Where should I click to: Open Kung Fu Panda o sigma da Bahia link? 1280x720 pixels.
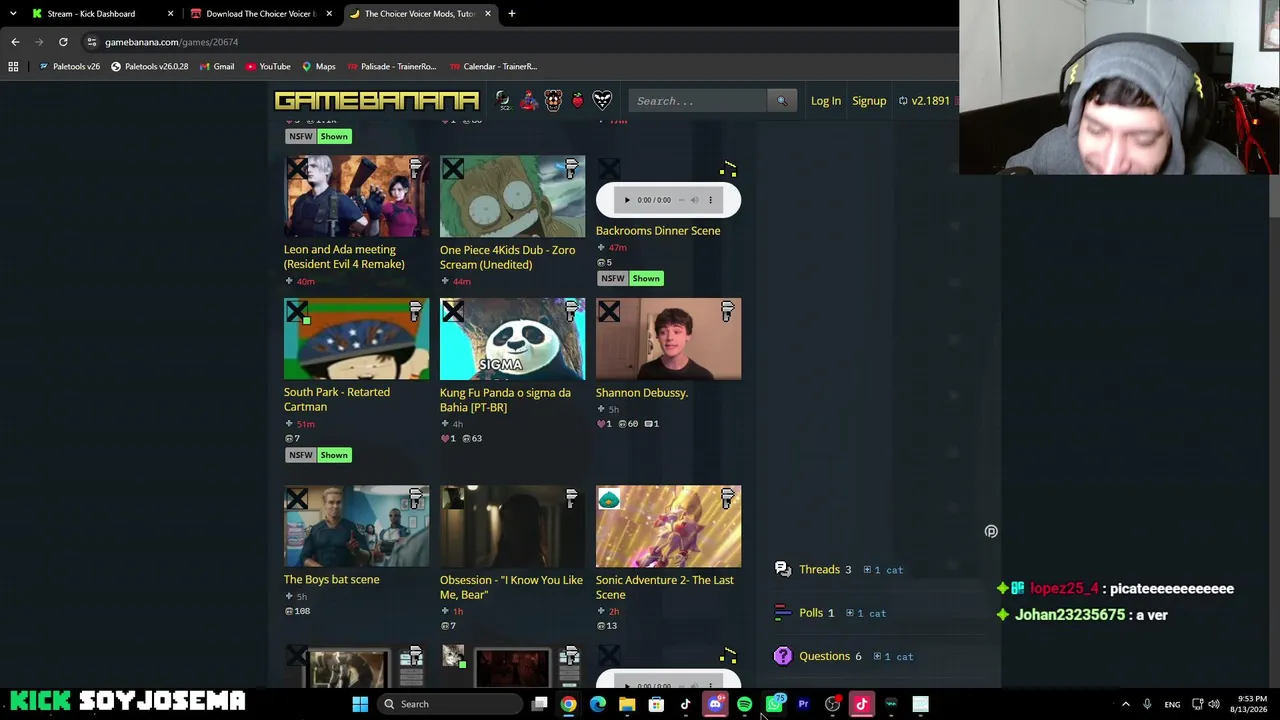tap(505, 400)
